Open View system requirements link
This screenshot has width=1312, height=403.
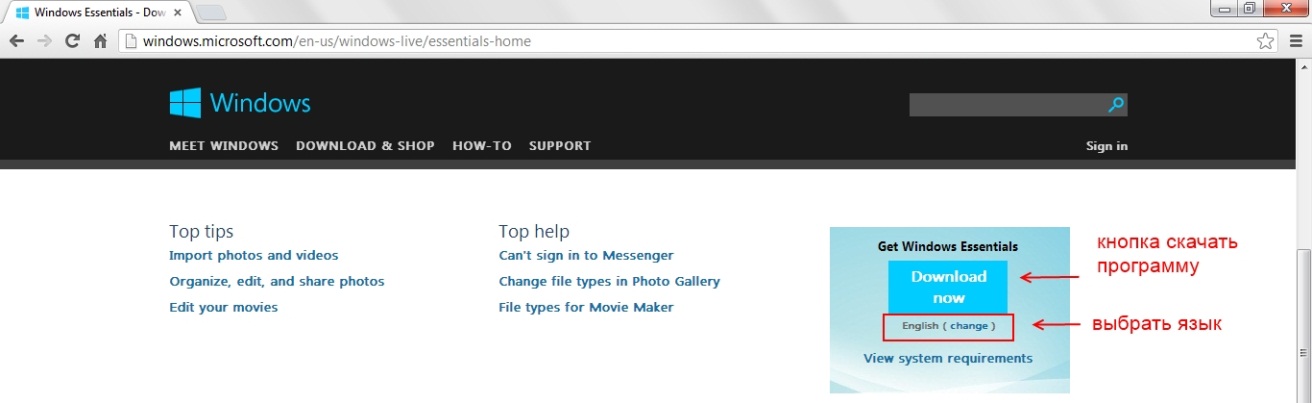948,358
